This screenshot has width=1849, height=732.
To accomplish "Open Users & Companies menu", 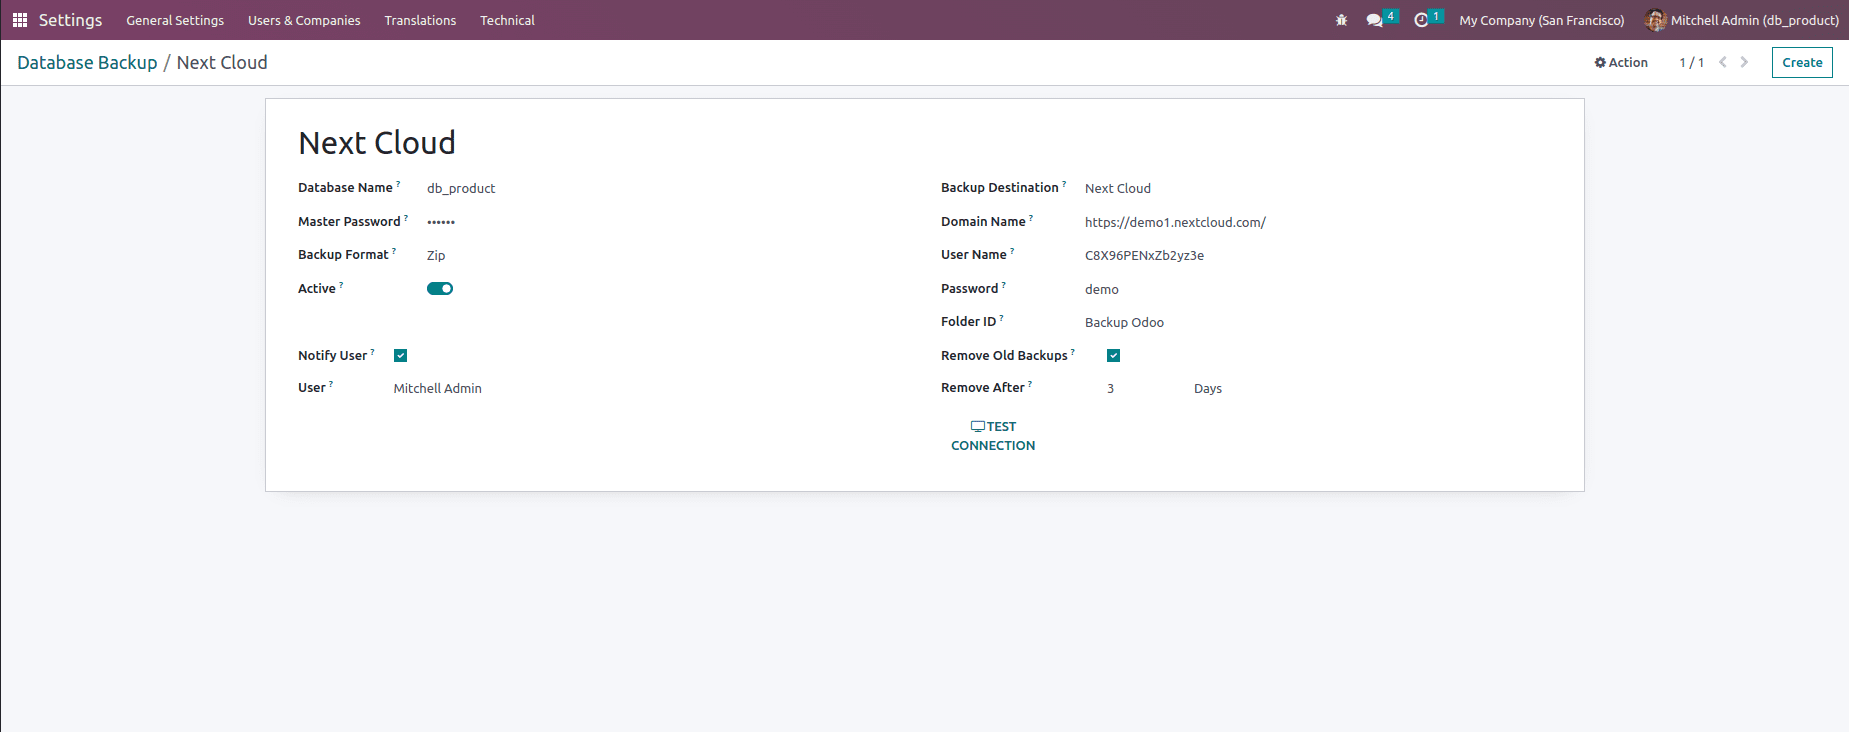I will tap(304, 20).
